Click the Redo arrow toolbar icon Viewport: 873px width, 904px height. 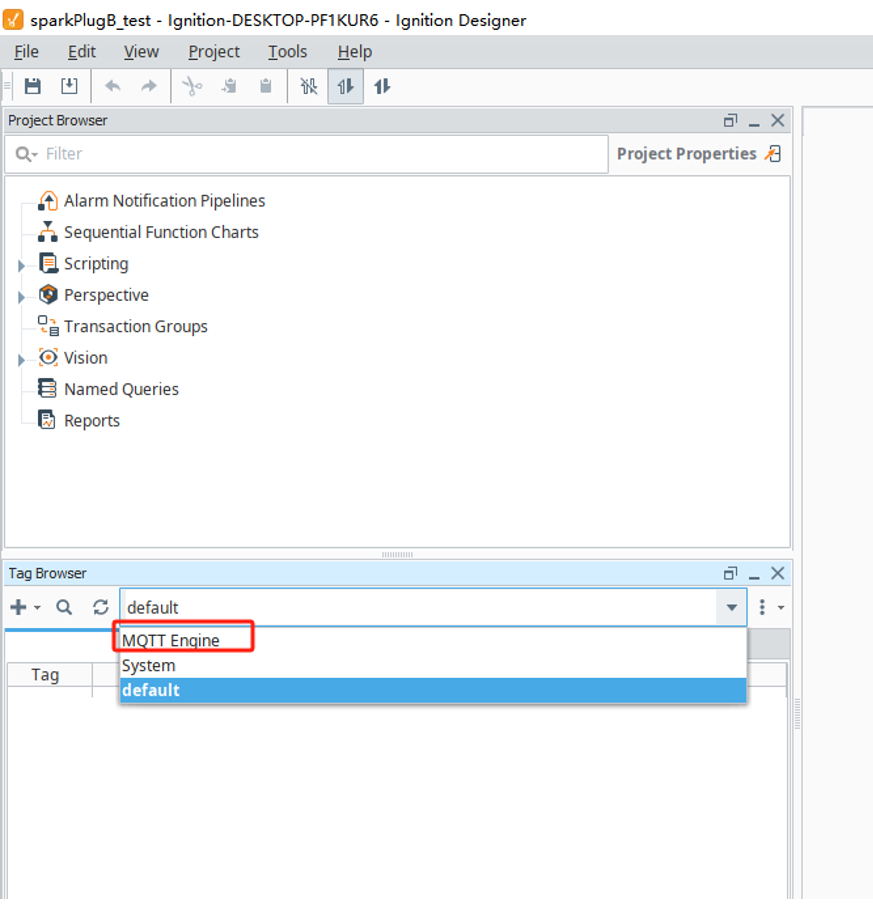(149, 86)
